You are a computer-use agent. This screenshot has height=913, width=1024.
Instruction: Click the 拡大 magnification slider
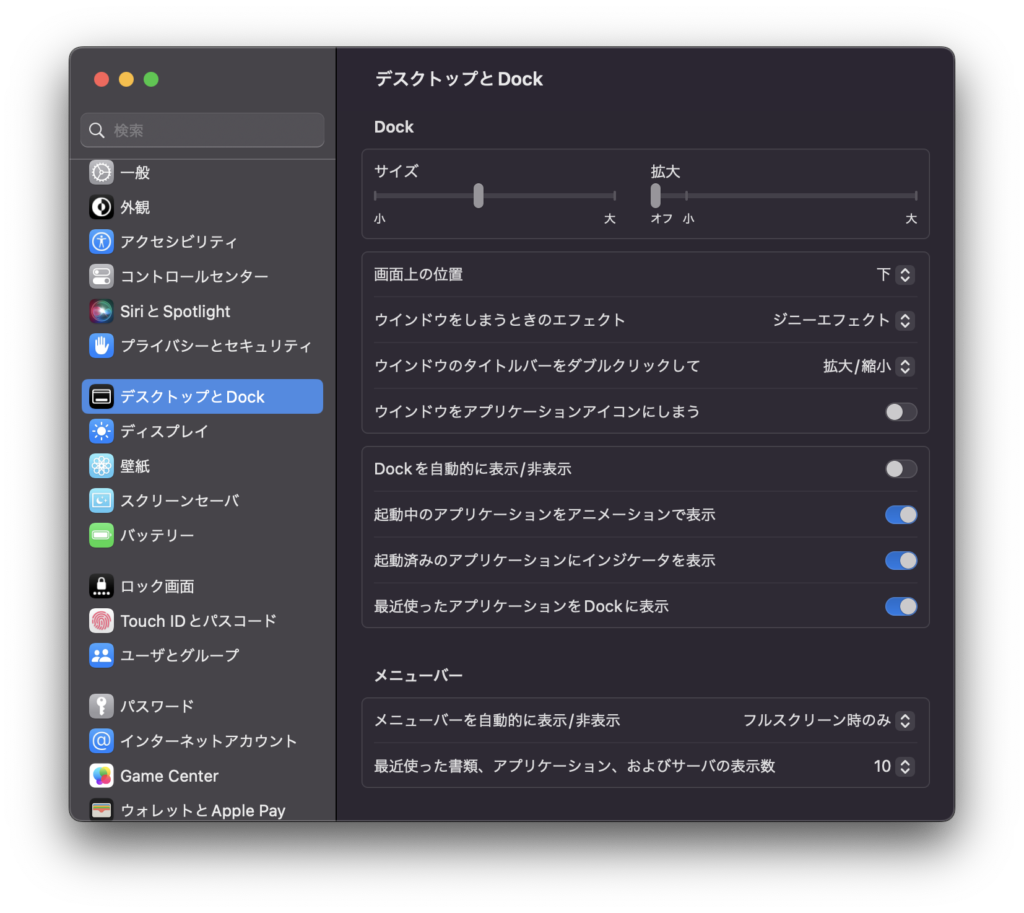pos(784,195)
